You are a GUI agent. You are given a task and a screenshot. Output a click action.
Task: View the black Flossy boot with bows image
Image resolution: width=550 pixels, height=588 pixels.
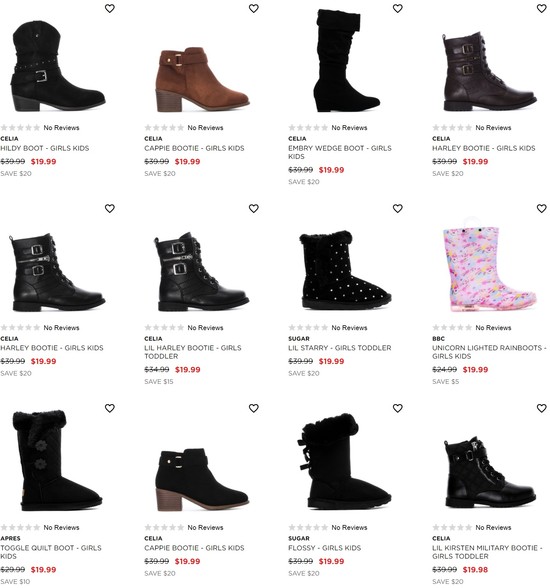(344, 461)
